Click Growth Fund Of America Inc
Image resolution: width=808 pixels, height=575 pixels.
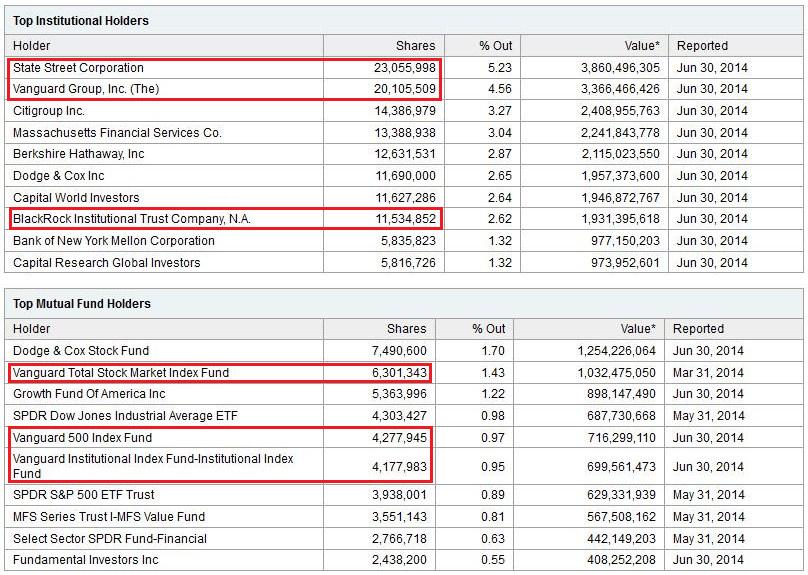coord(89,394)
